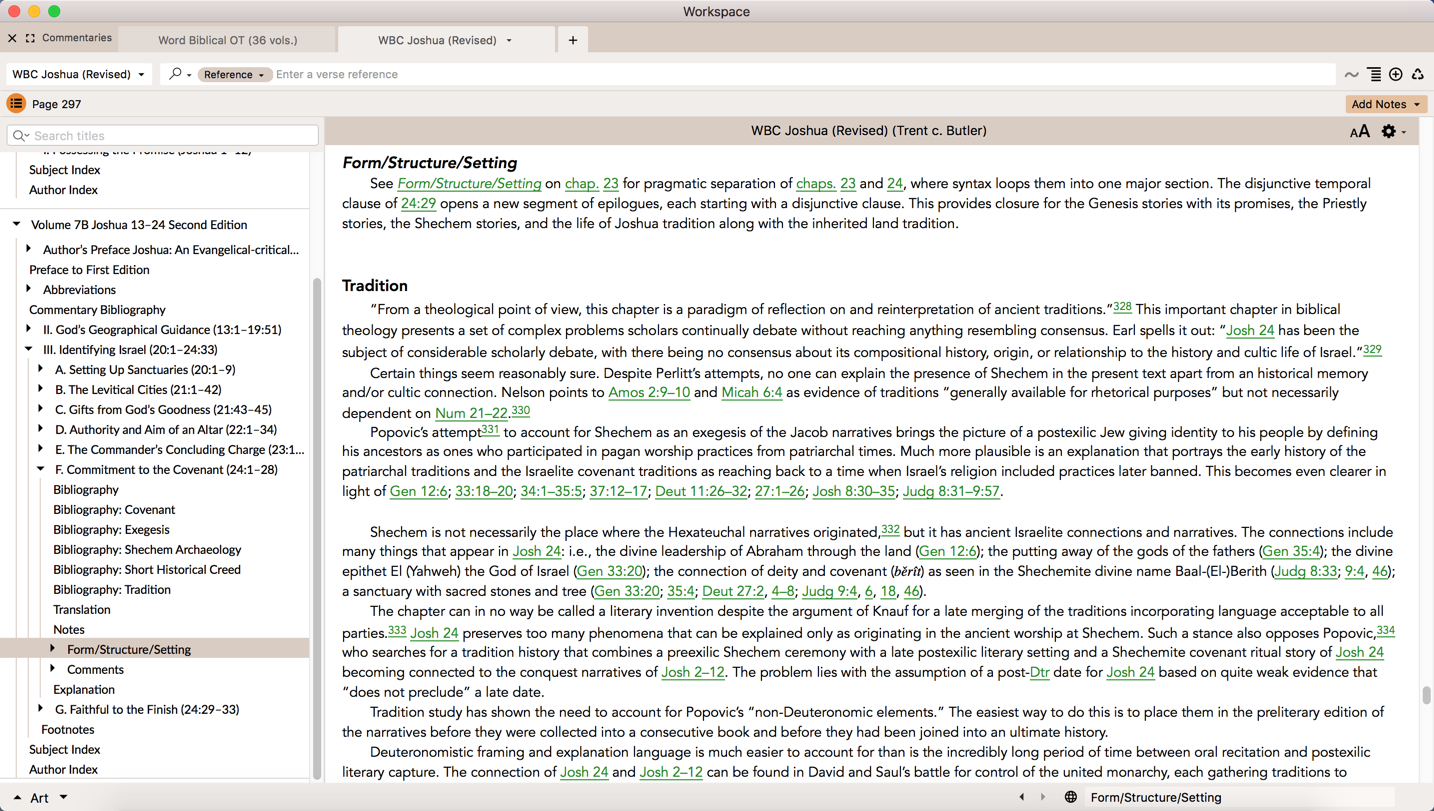Open the Add Notes dropdown button
Image resolution: width=1434 pixels, height=811 pixels.
pos(1385,104)
